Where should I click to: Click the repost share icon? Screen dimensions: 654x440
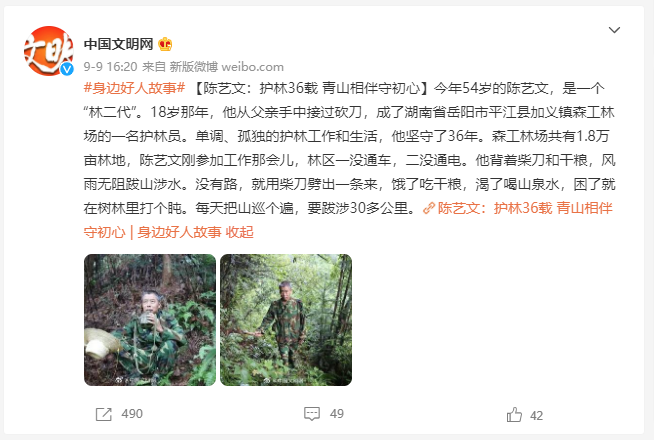click(103, 414)
